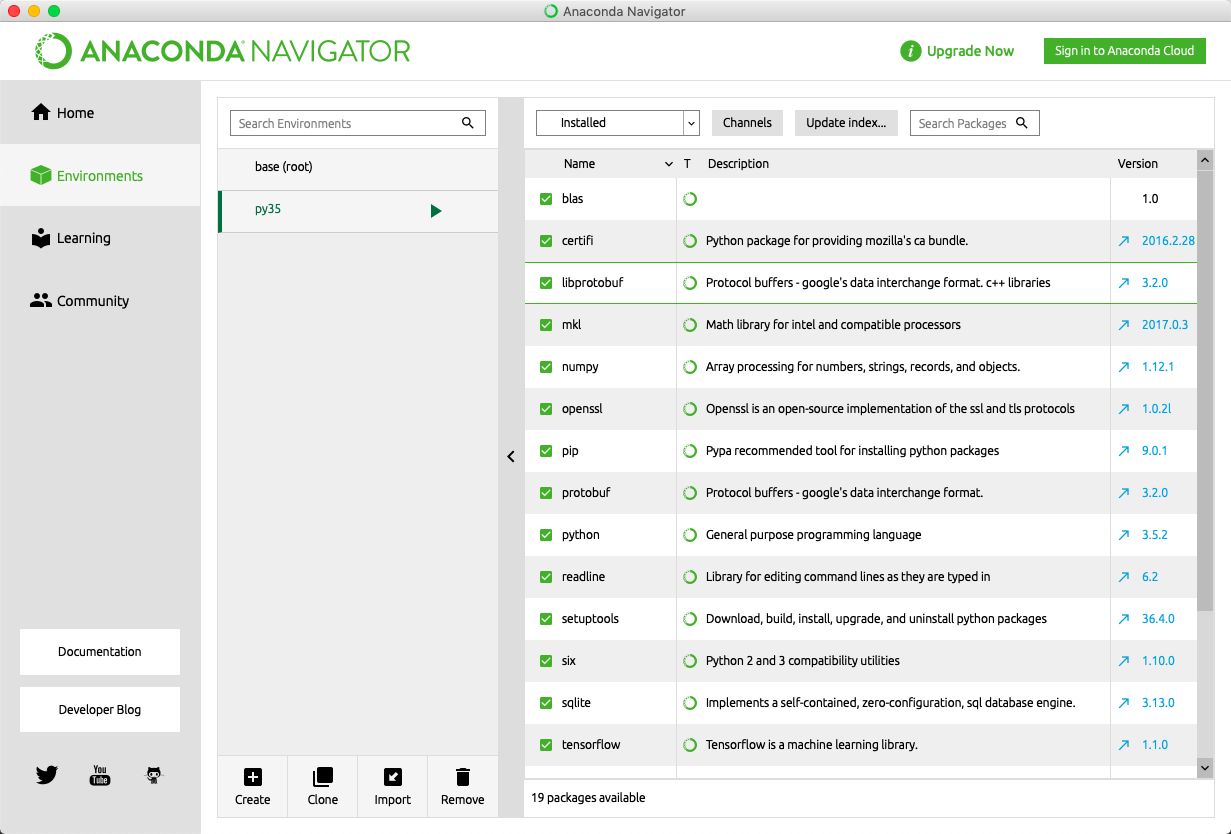Uncheck the certifi package checkbox
This screenshot has width=1231, height=834.
(x=546, y=241)
